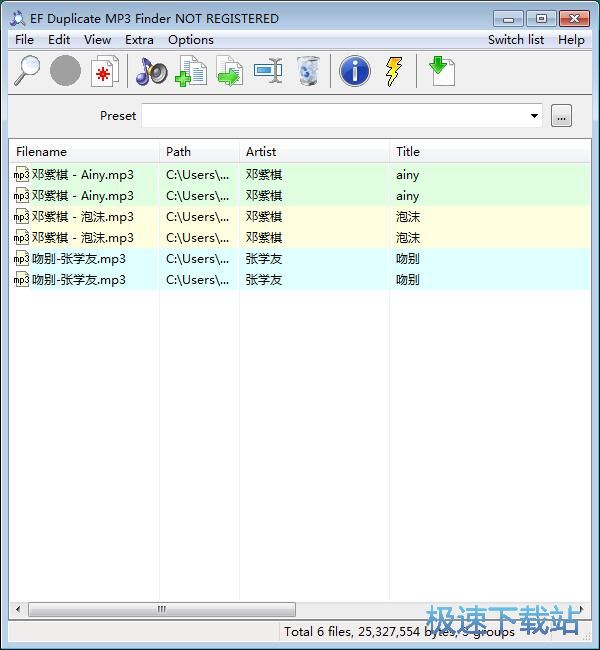This screenshot has width=600, height=650.
Task: Click the app icon in title bar
Action: 18,19
